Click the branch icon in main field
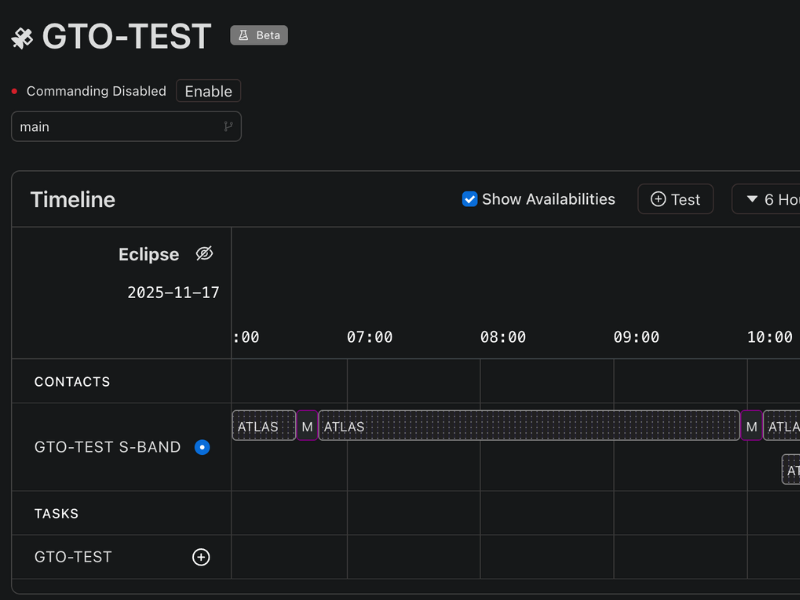Viewport: 800px width, 600px height. coord(228,127)
